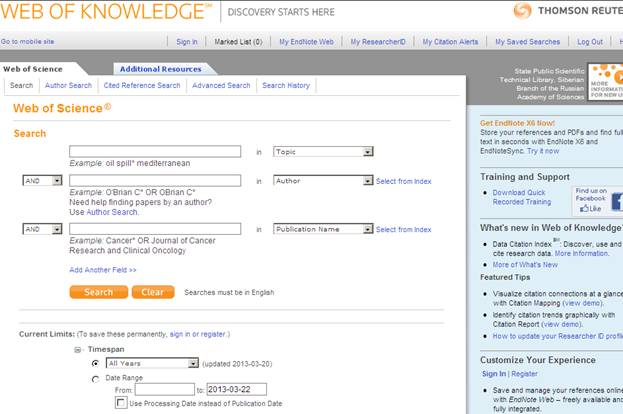Screen dimensions: 623x414
Task: Enable Use Processing Date checkbox
Action: point(121,402)
